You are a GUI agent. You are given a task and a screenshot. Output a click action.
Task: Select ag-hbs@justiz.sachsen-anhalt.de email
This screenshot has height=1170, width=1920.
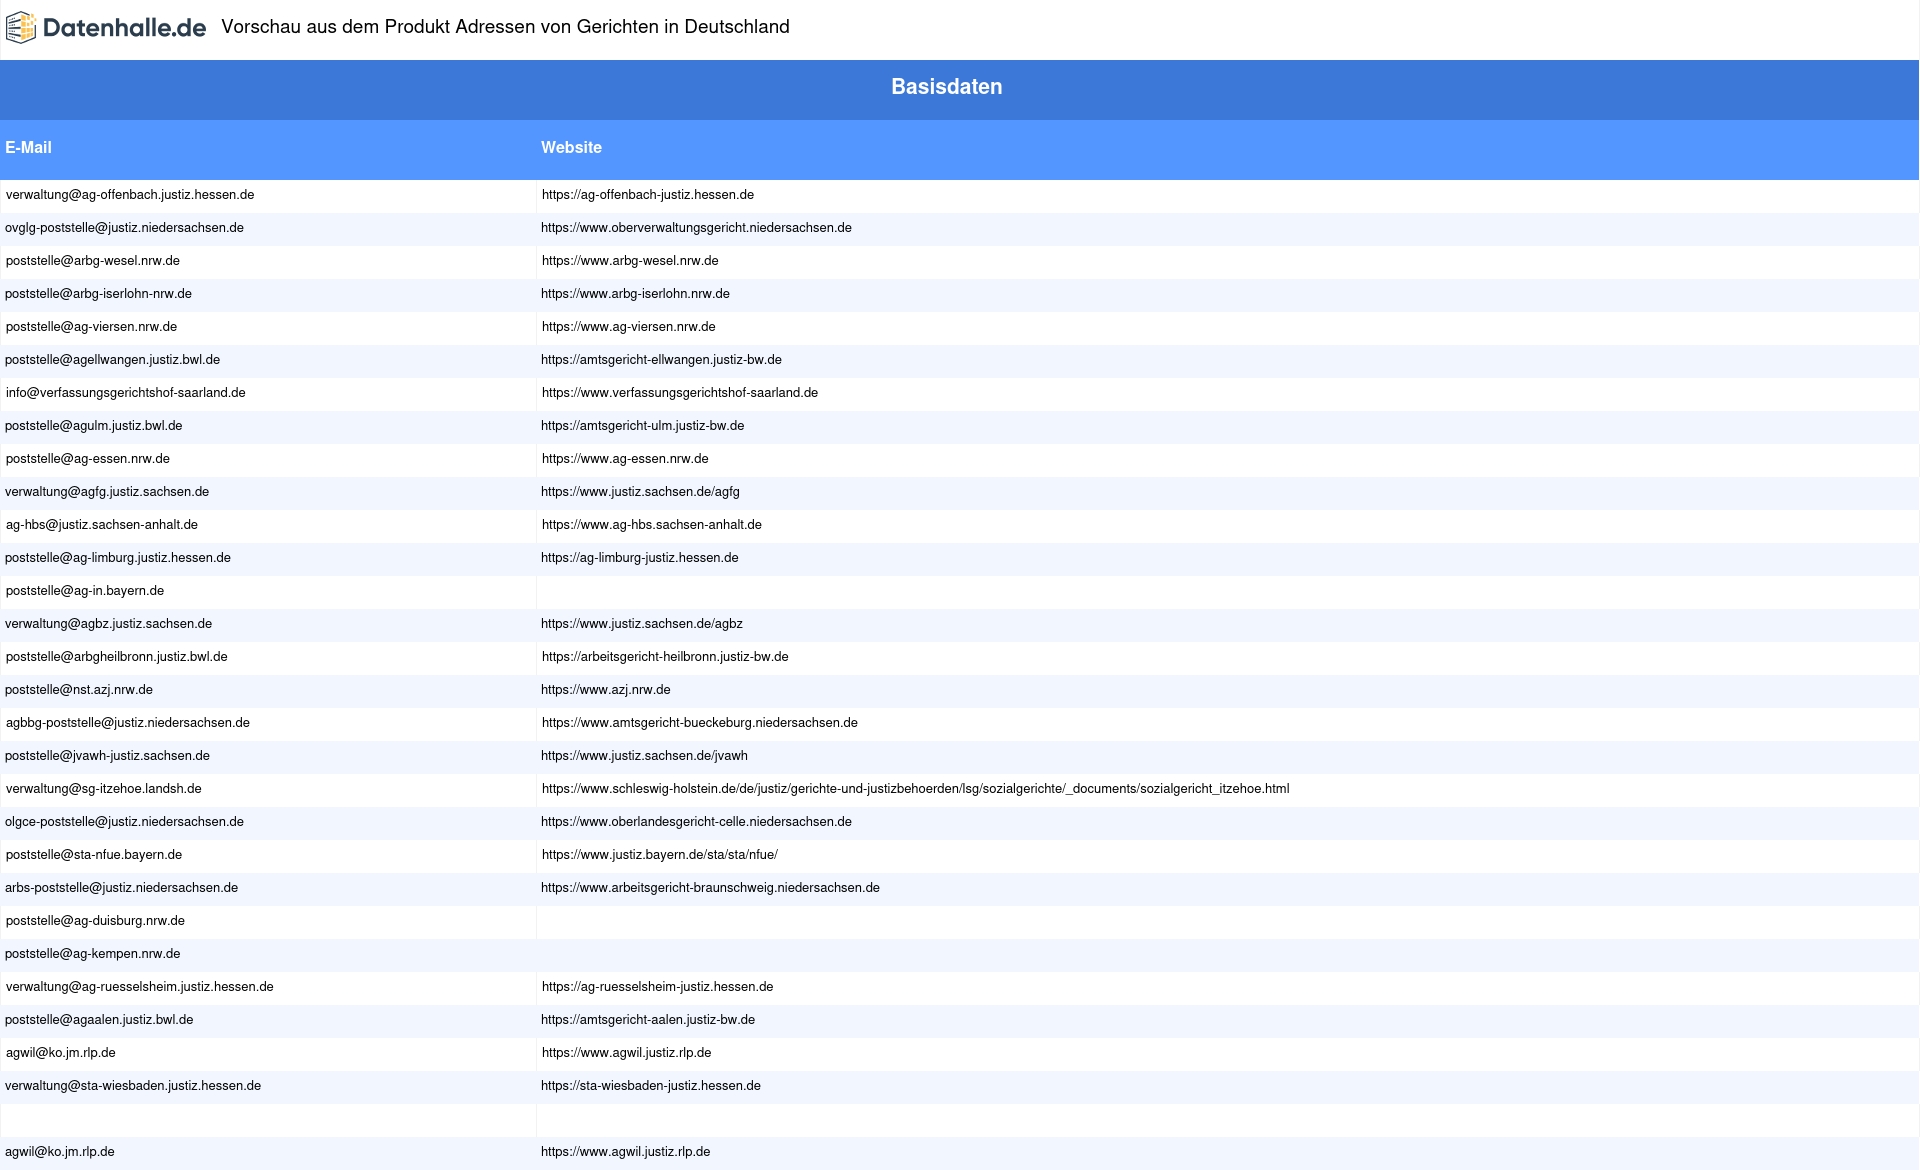[102, 525]
